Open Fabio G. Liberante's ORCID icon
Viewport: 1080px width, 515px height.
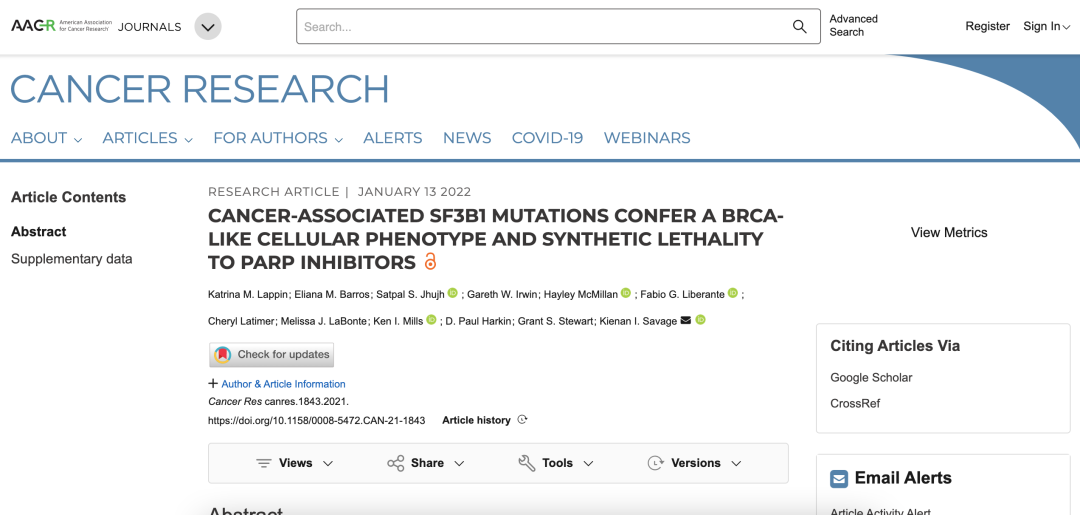(733, 293)
